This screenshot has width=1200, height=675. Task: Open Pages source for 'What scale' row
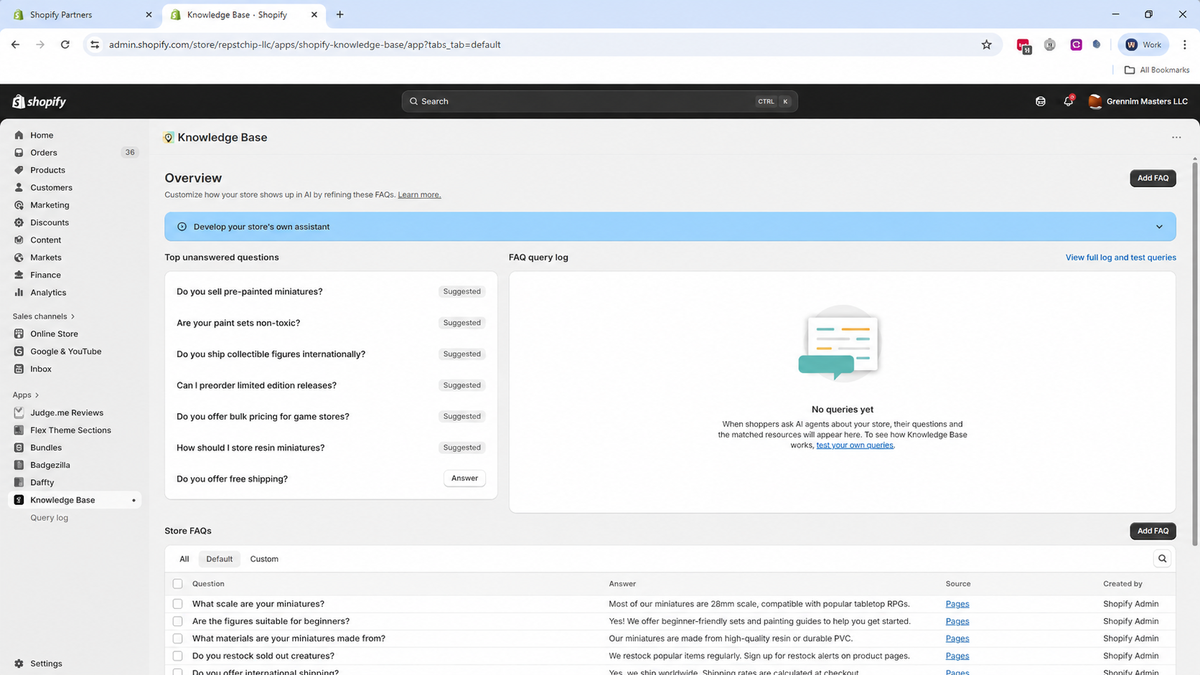click(957, 604)
